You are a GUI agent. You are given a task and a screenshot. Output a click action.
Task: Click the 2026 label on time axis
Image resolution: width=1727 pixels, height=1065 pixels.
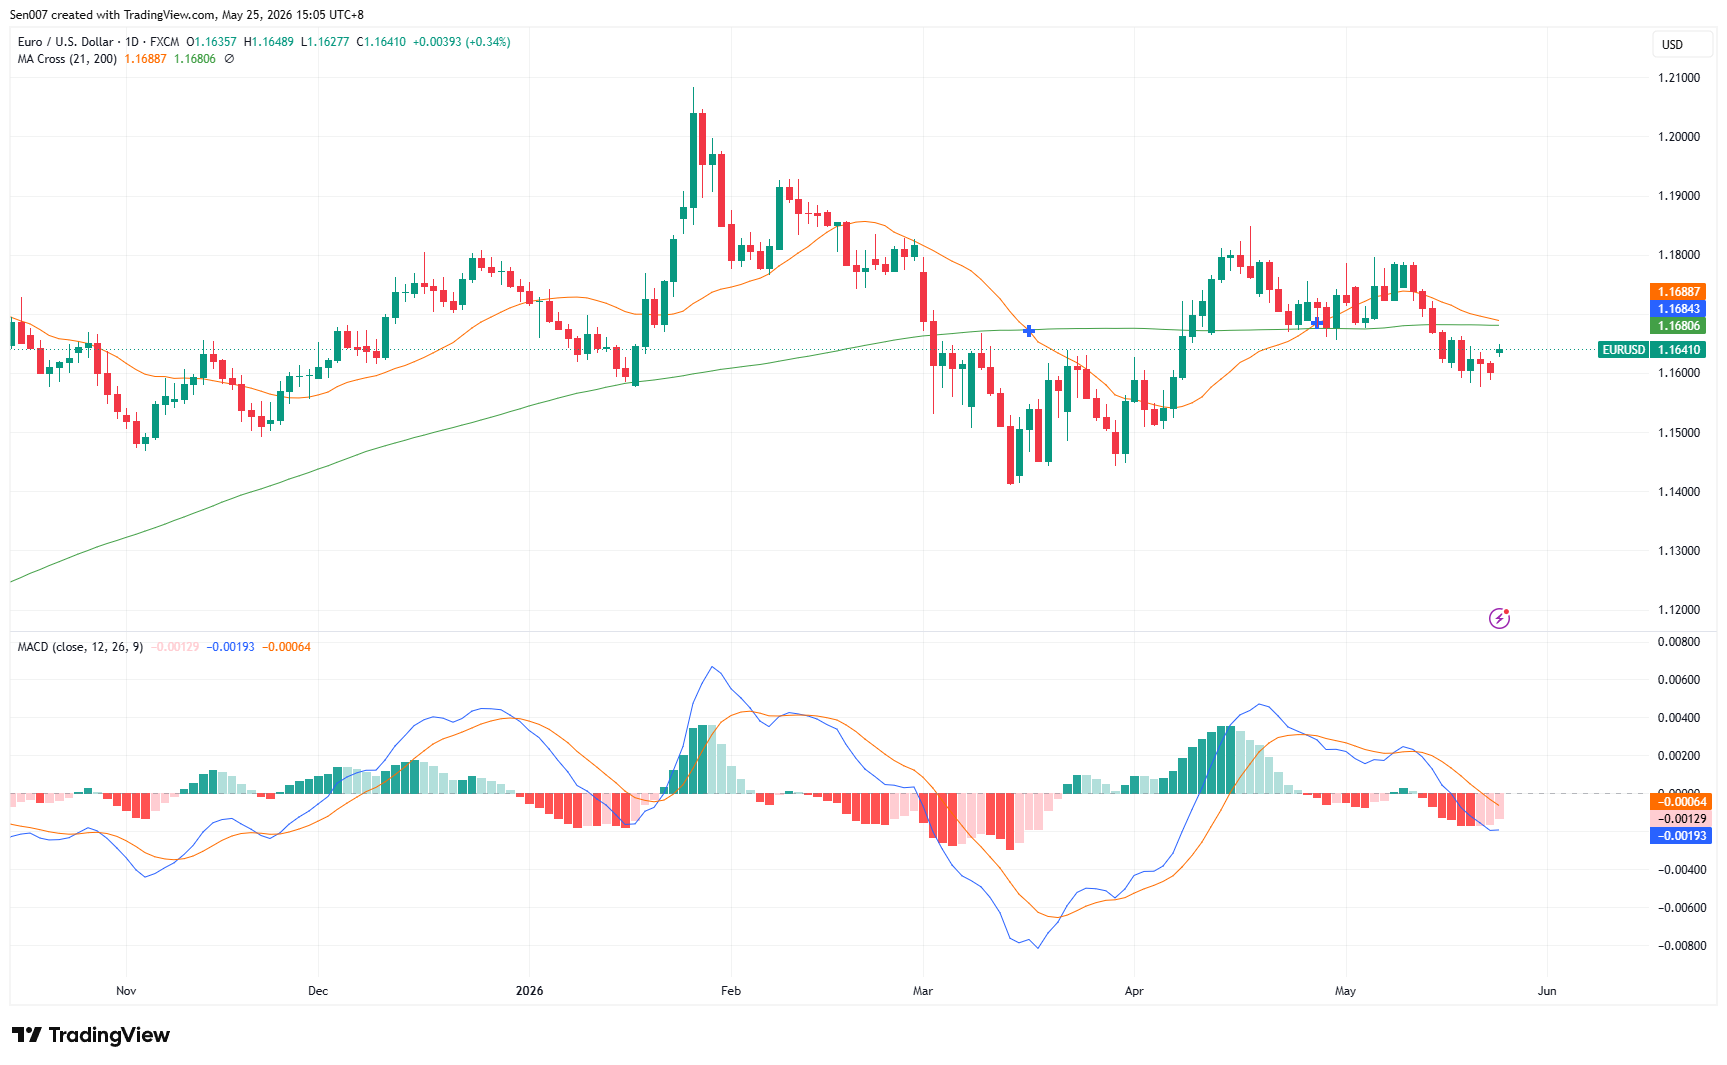529,991
